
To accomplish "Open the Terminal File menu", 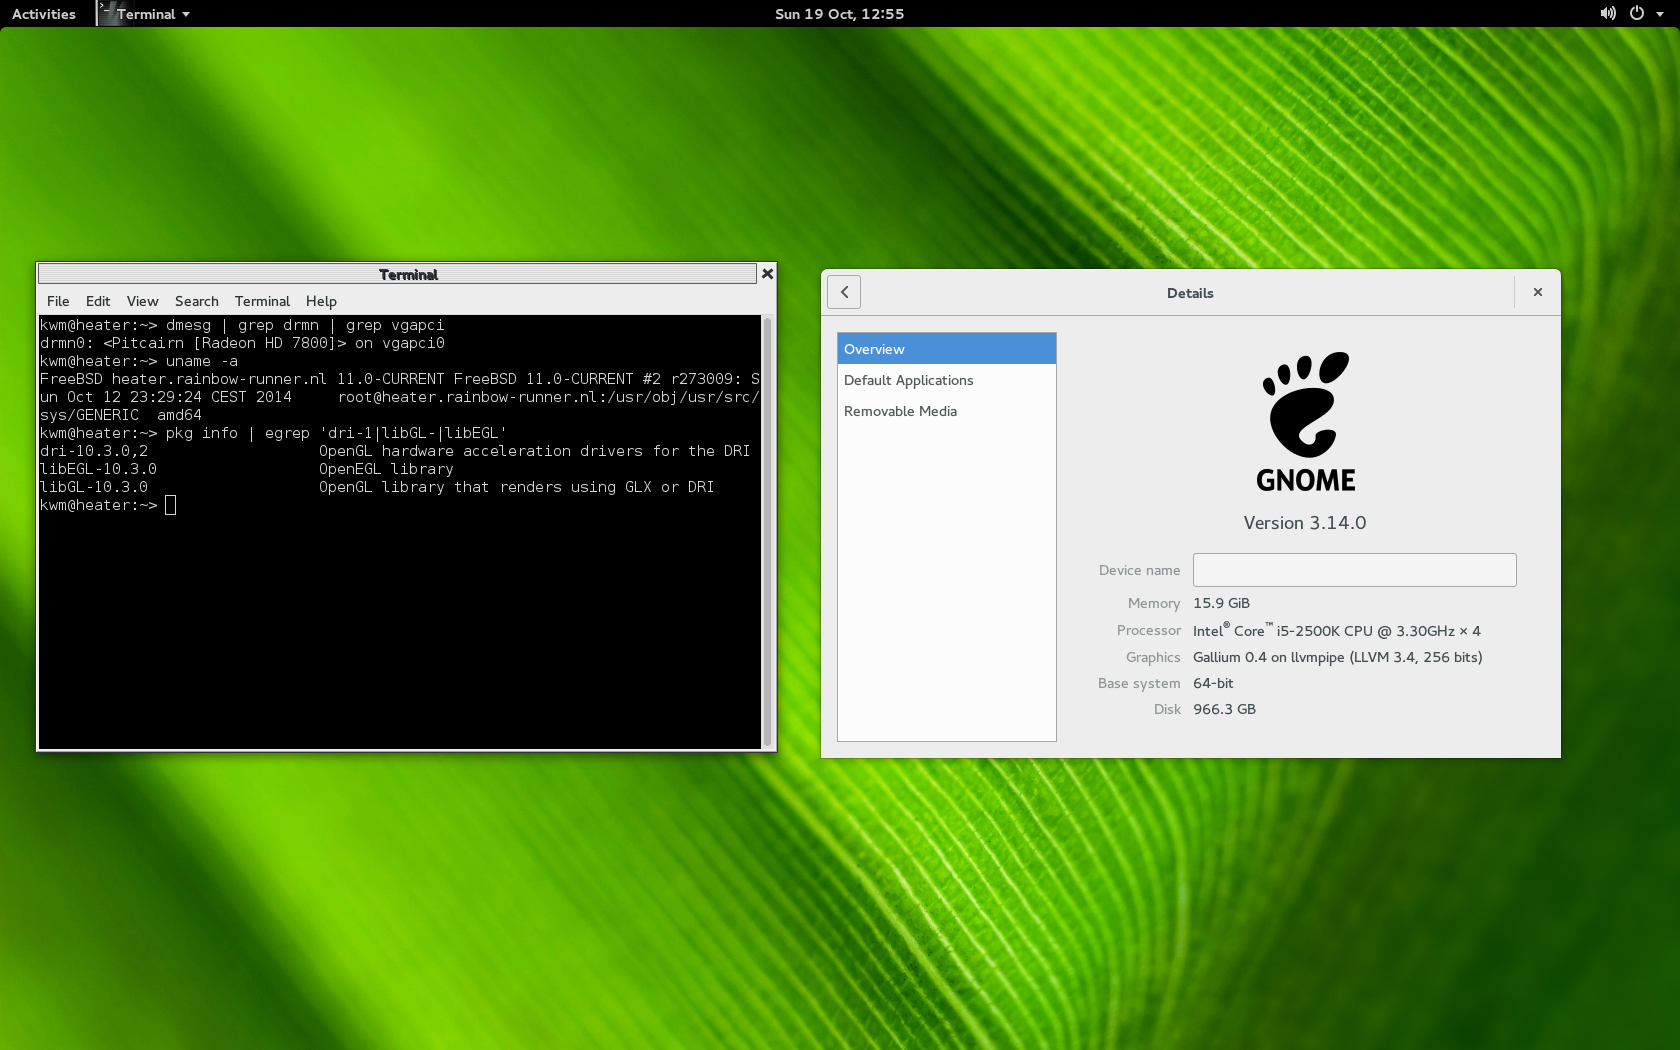I will [58, 301].
